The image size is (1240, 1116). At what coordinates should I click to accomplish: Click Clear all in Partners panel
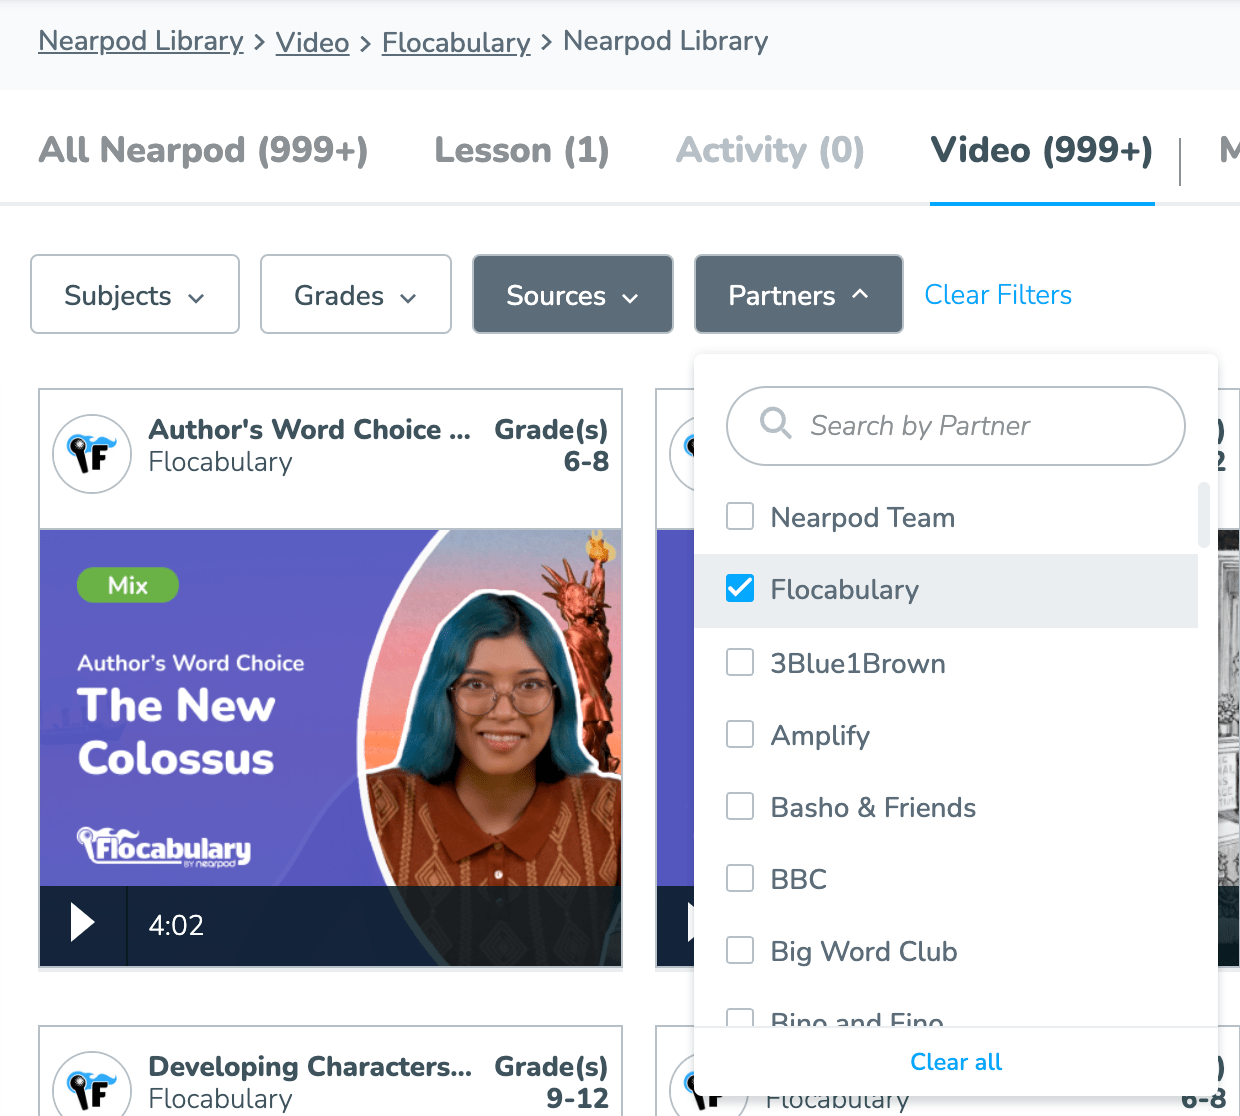click(956, 1062)
